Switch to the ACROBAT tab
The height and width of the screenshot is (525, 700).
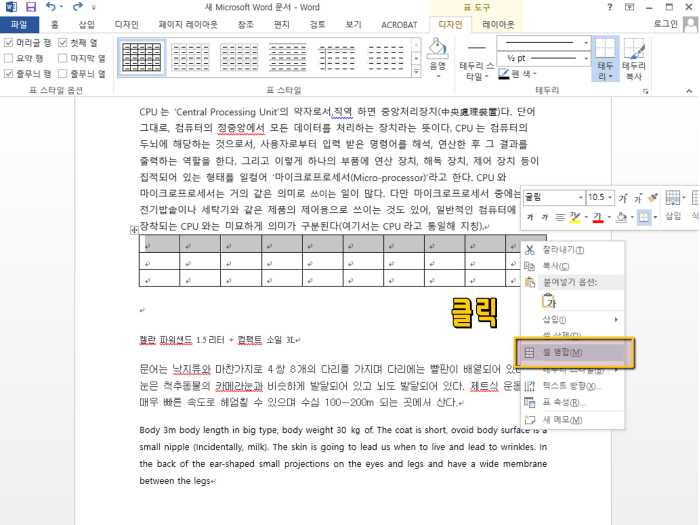coord(399,25)
